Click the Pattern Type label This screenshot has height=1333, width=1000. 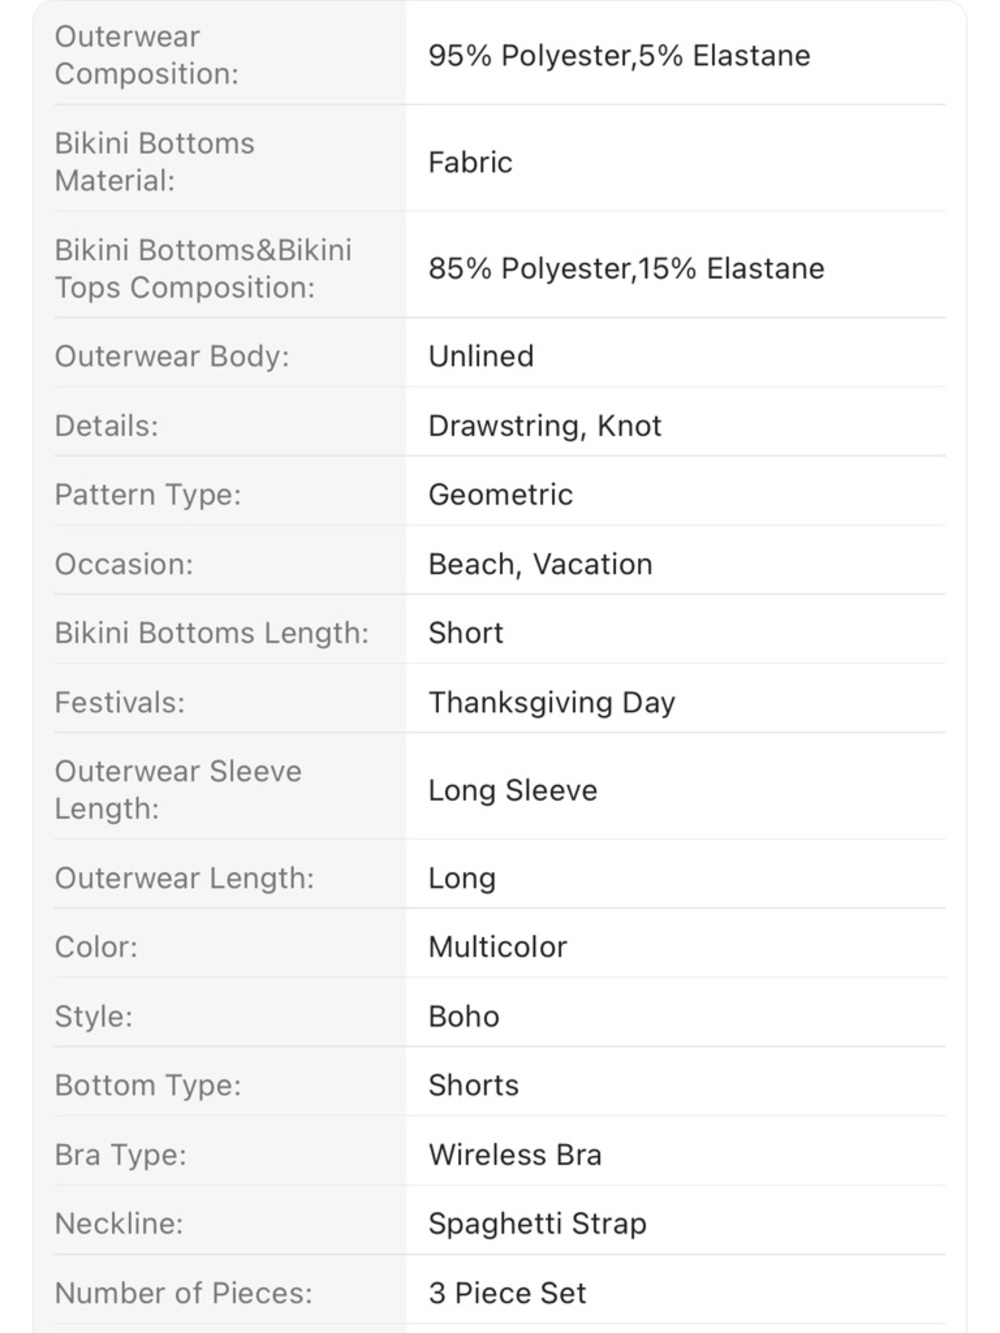coord(148,495)
